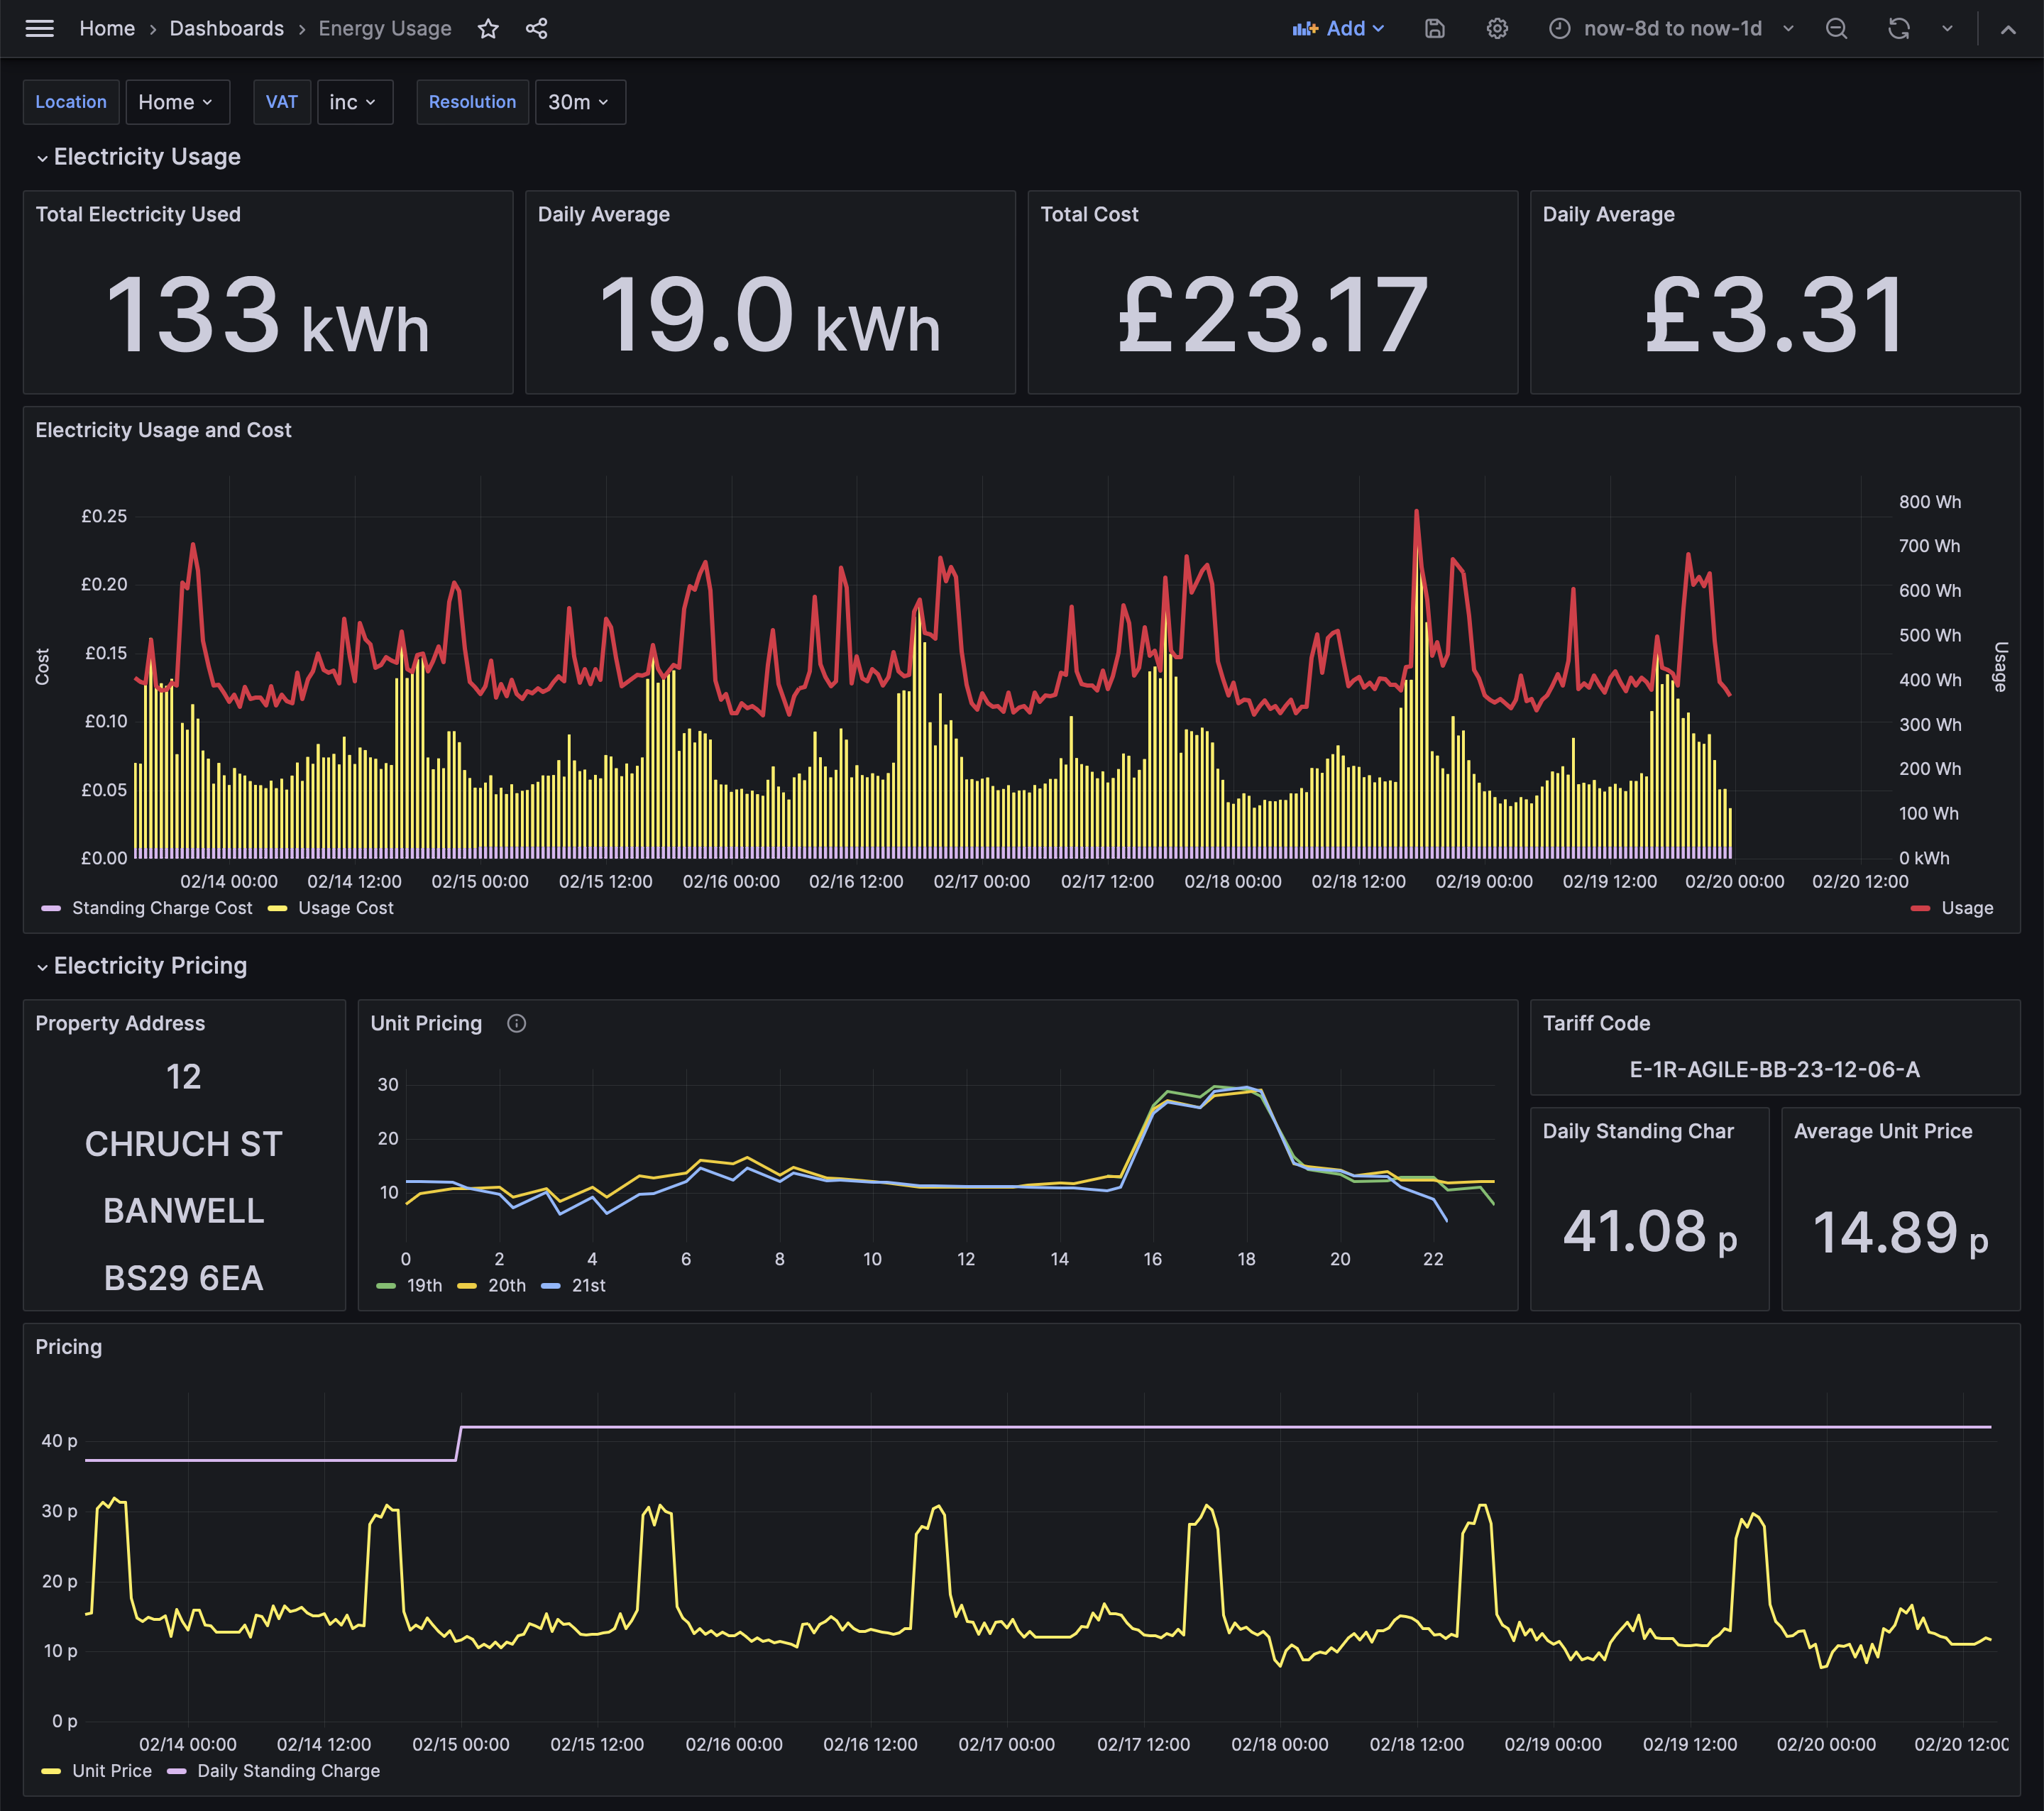Star the Energy Usage dashboard
The width and height of the screenshot is (2044, 1811).
click(488, 29)
